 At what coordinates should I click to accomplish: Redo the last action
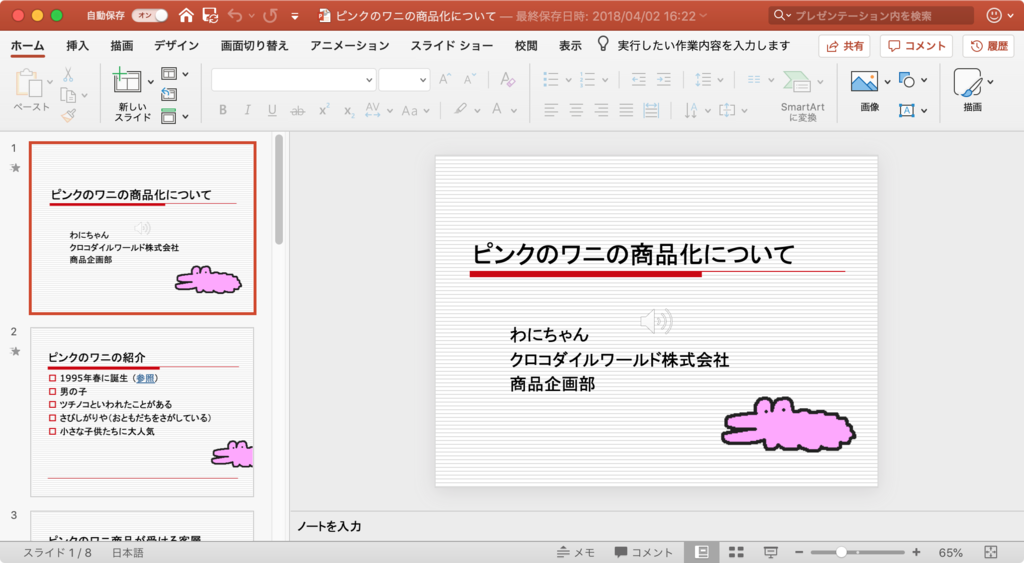[x=270, y=15]
